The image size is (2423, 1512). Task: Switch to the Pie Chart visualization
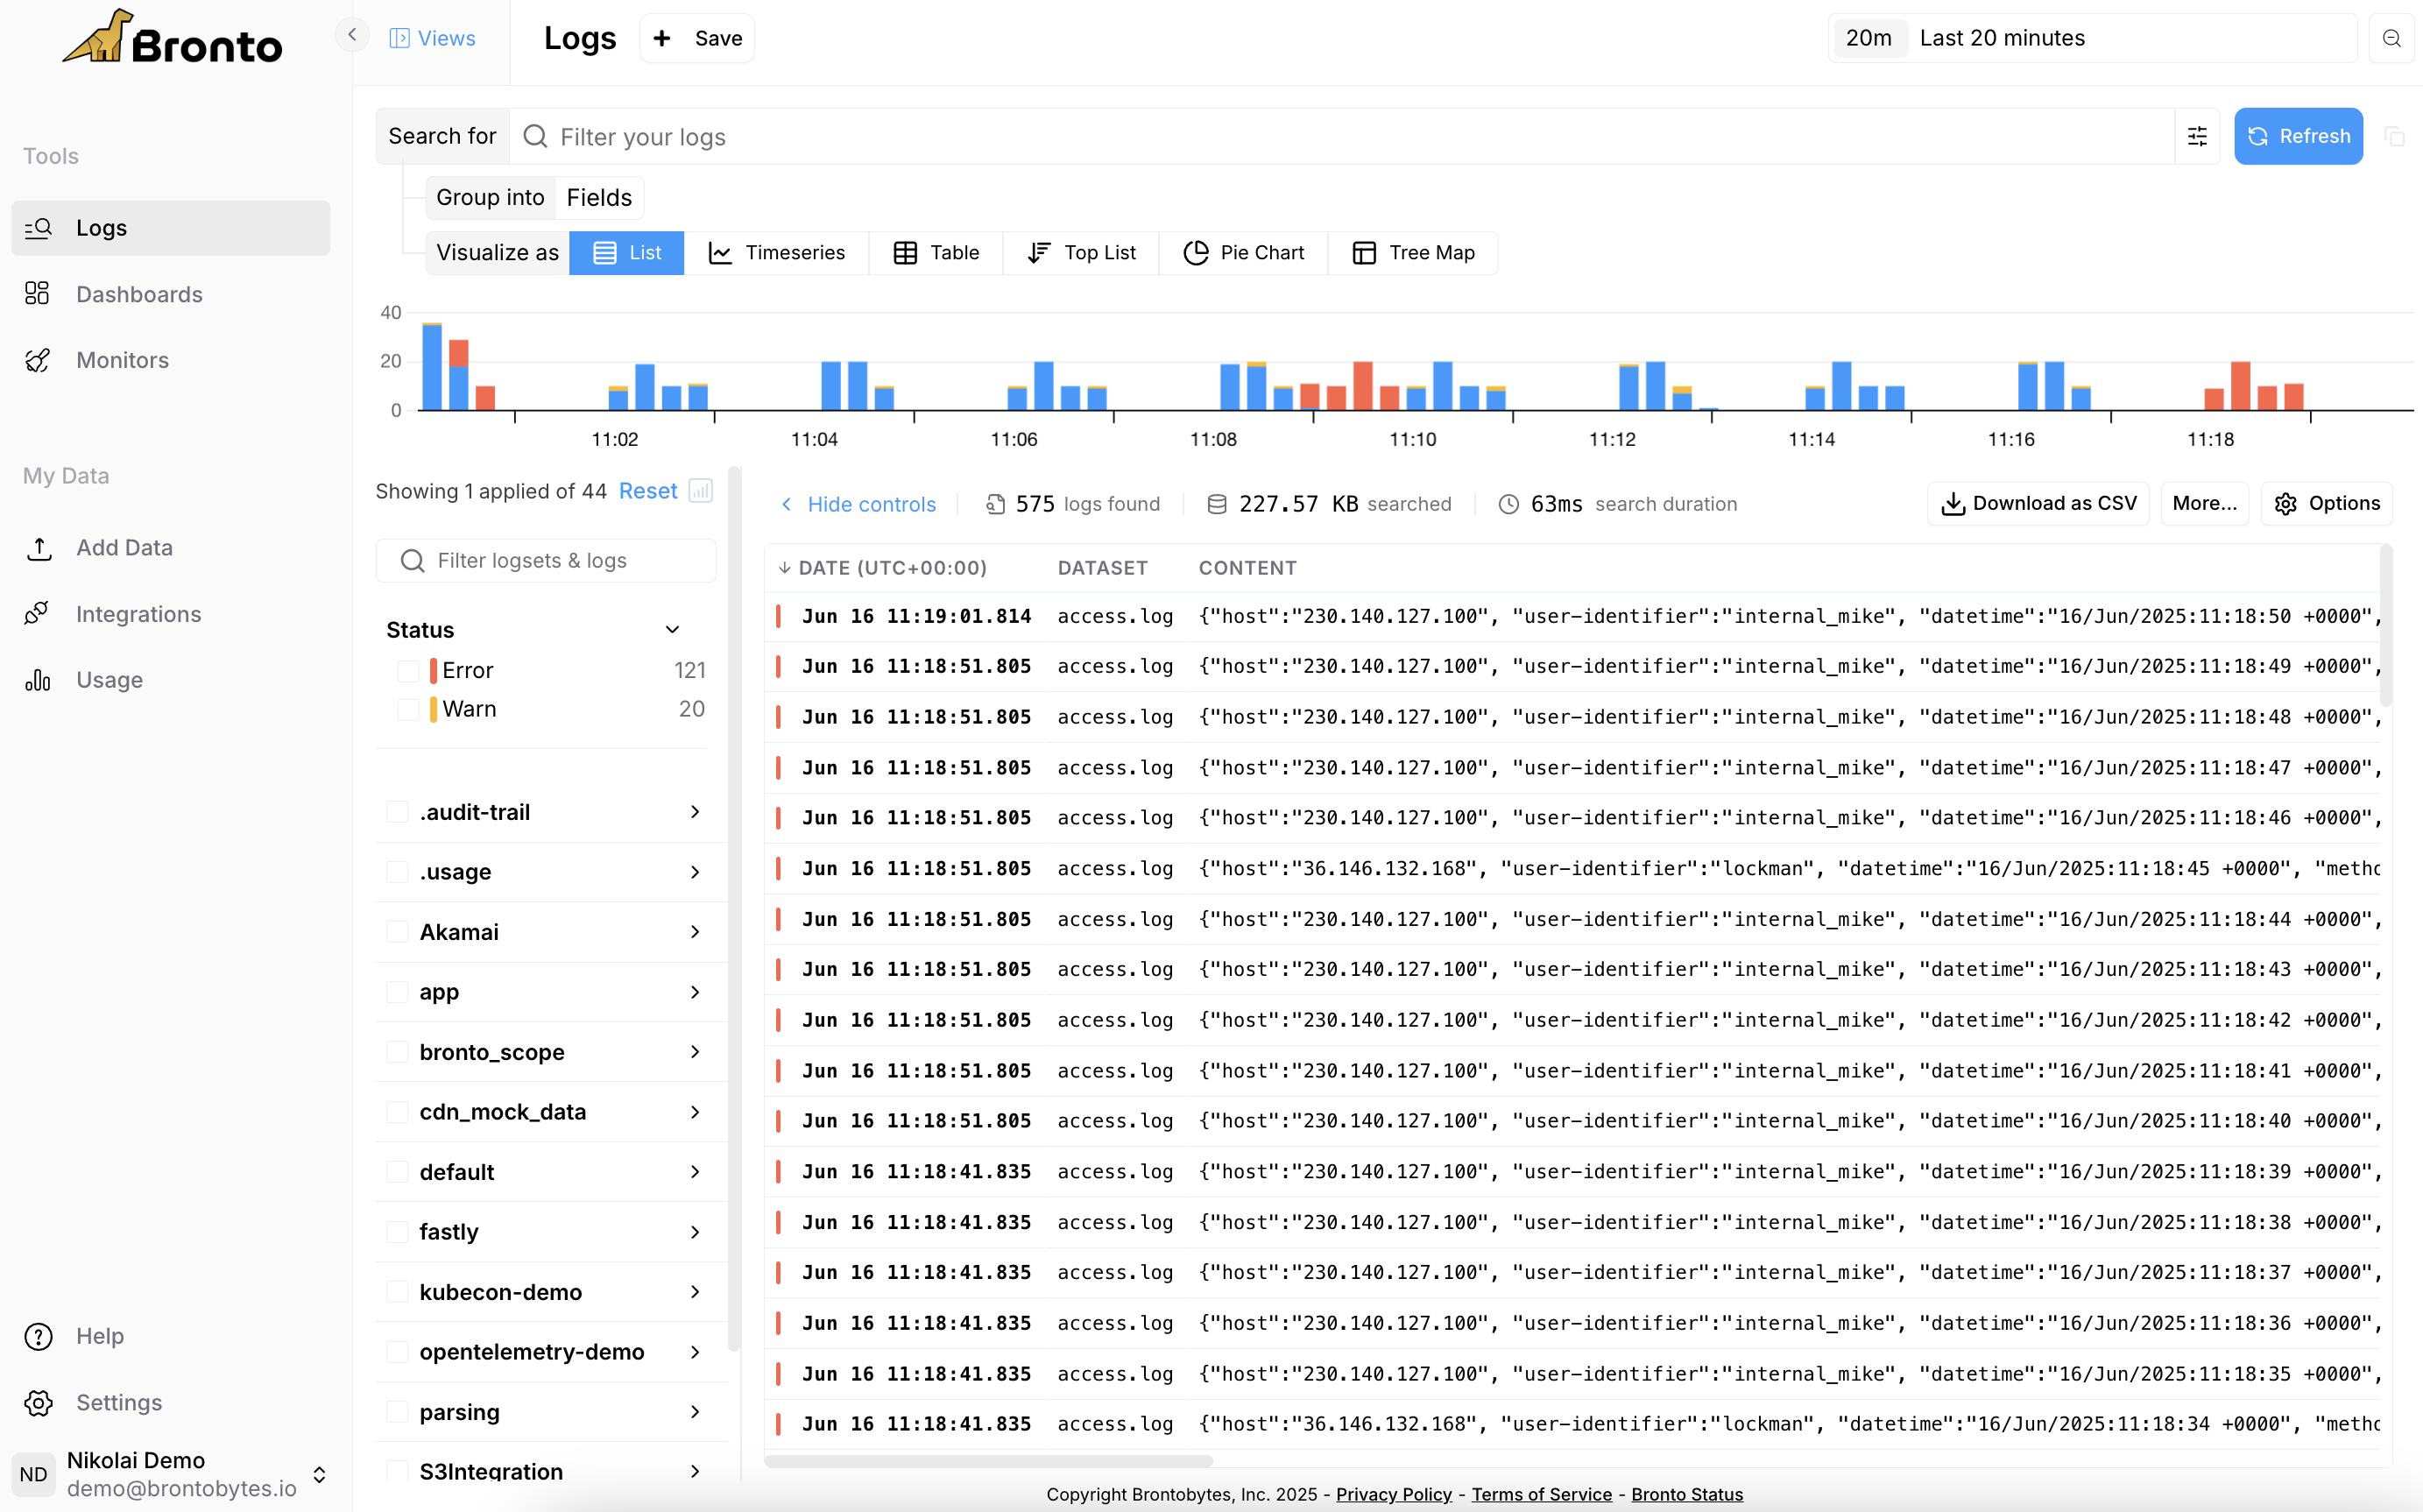[x=1243, y=252]
